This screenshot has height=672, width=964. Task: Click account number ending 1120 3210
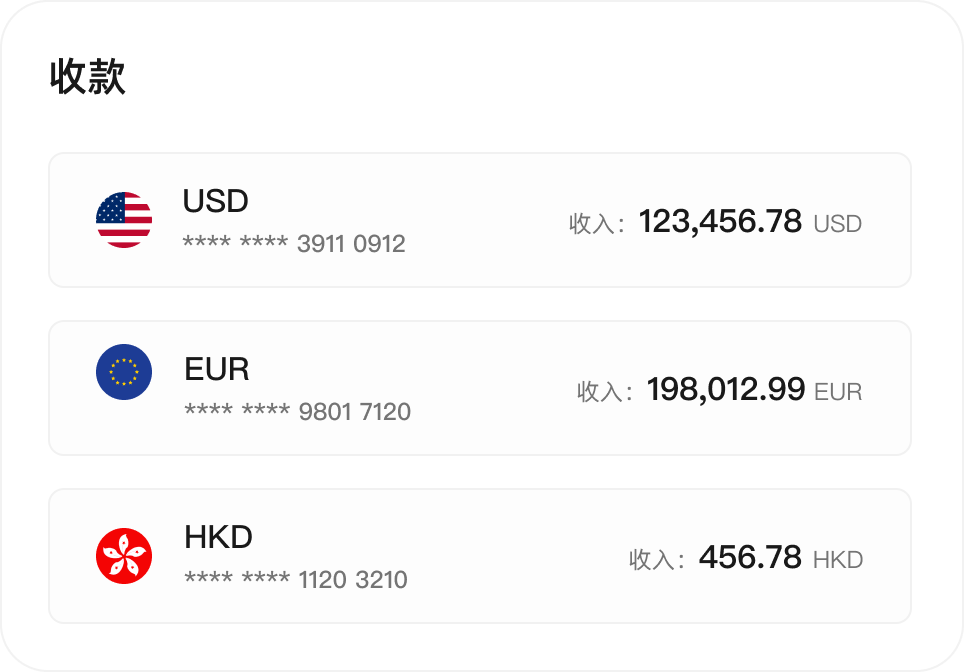(296, 580)
